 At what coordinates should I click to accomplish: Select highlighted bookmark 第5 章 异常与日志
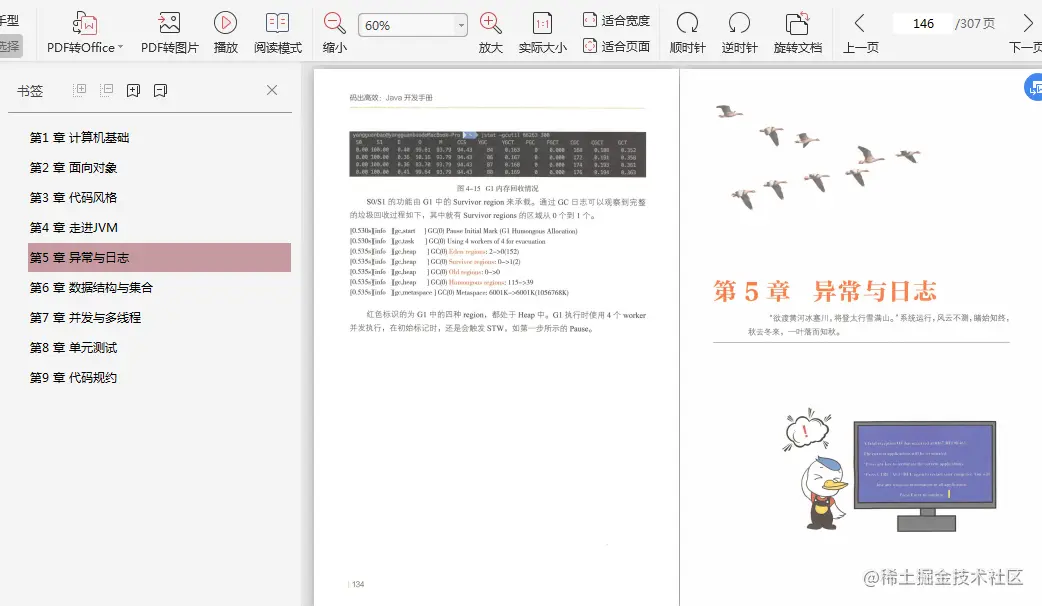[159, 257]
